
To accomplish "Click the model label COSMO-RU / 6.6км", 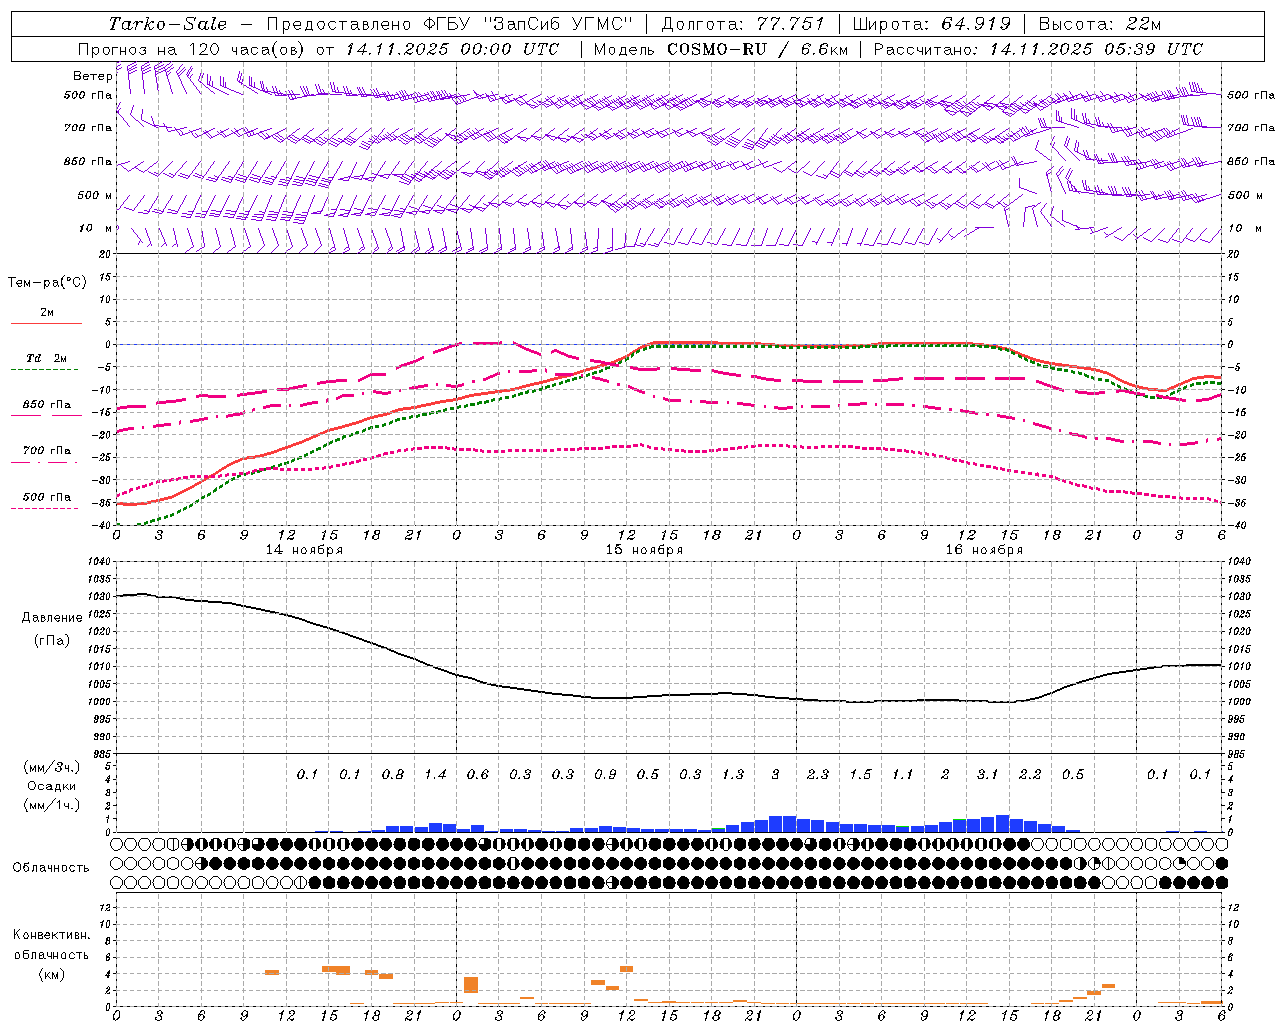I will click(758, 49).
